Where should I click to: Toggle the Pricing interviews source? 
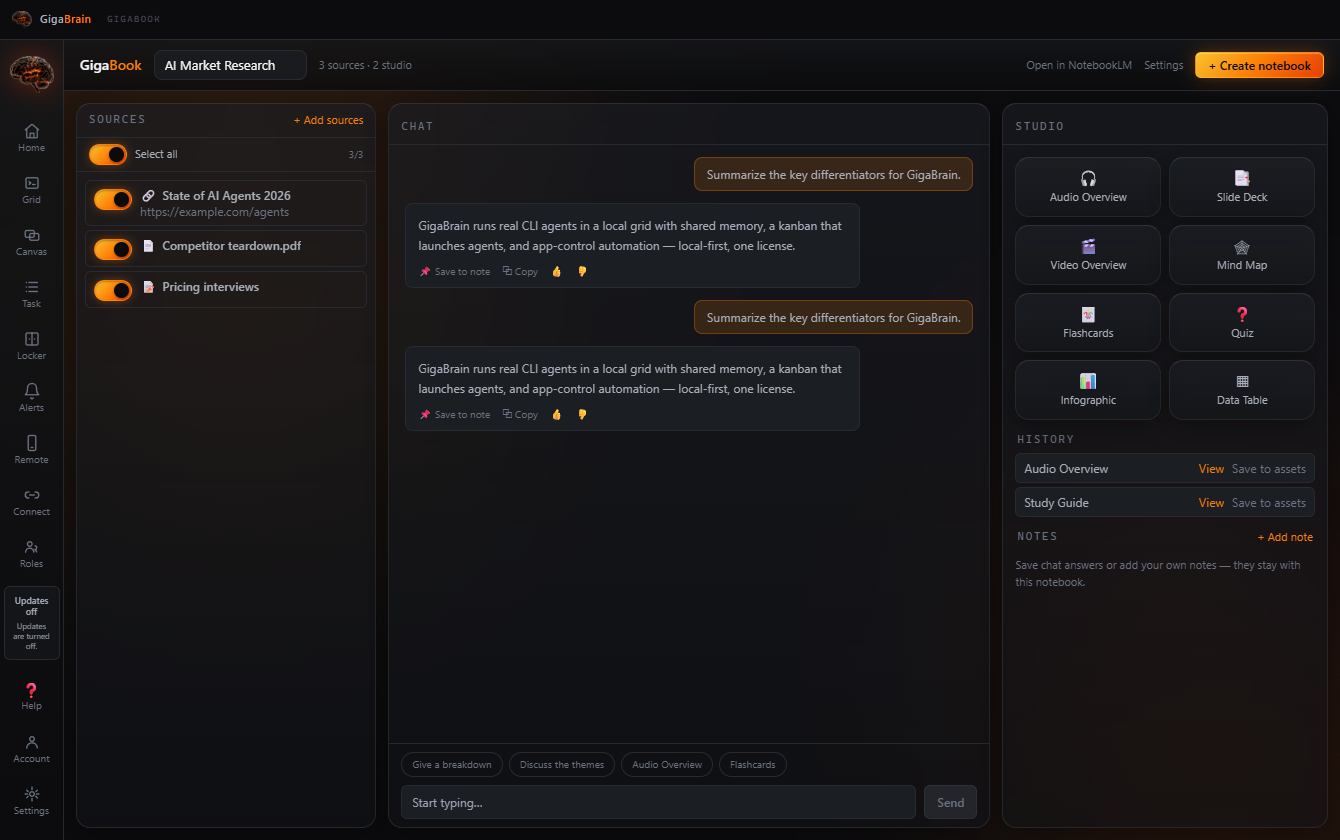pos(113,290)
